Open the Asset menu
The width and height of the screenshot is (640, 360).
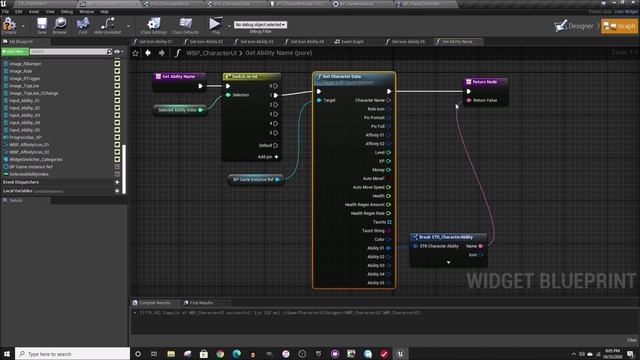click(x=33, y=11)
